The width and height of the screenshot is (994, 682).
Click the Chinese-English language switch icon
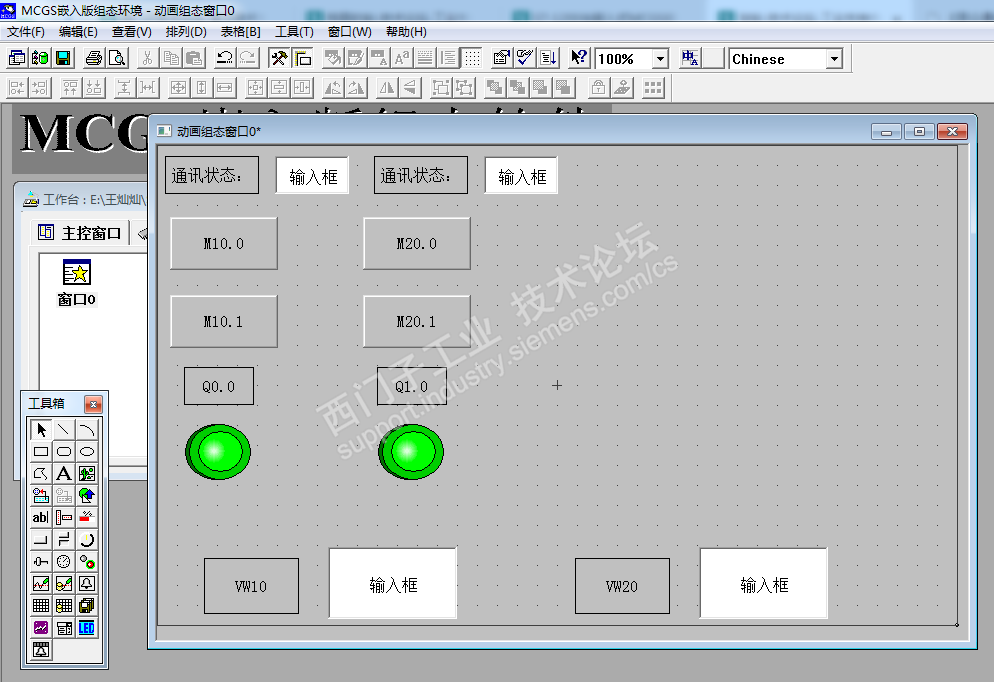coord(690,58)
